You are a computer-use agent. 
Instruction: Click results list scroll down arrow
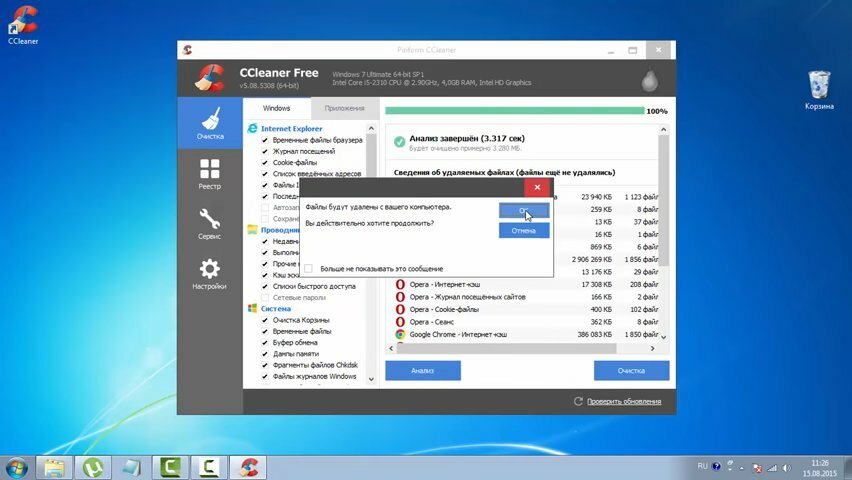[663, 337]
